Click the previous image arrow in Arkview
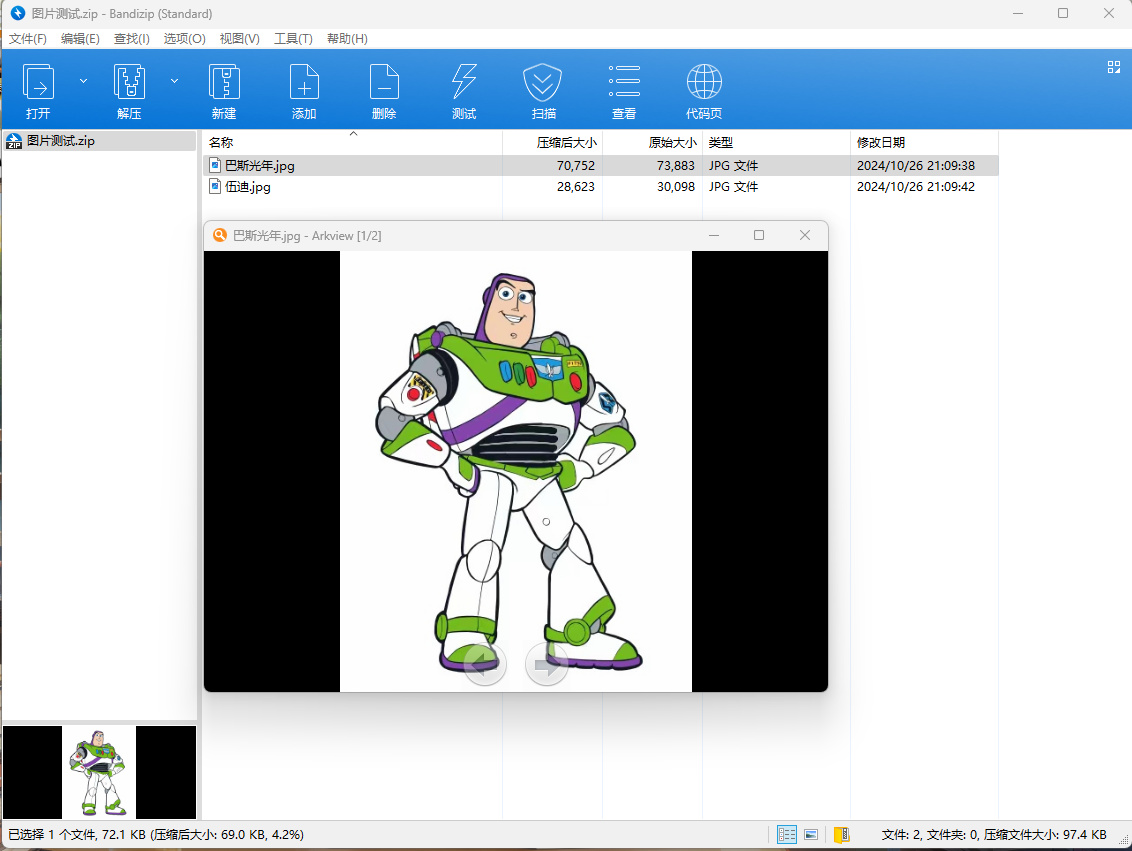Image resolution: width=1132 pixels, height=851 pixels. pos(484,663)
